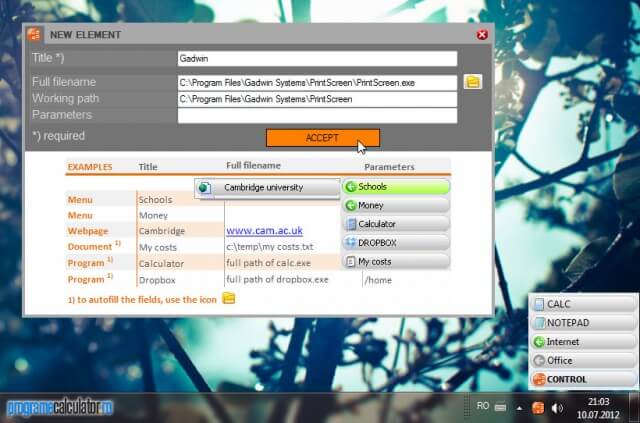The width and height of the screenshot is (640, 423).
Task: Click the 'full path of dropbox.exe' text
Action: coord(277,280)
